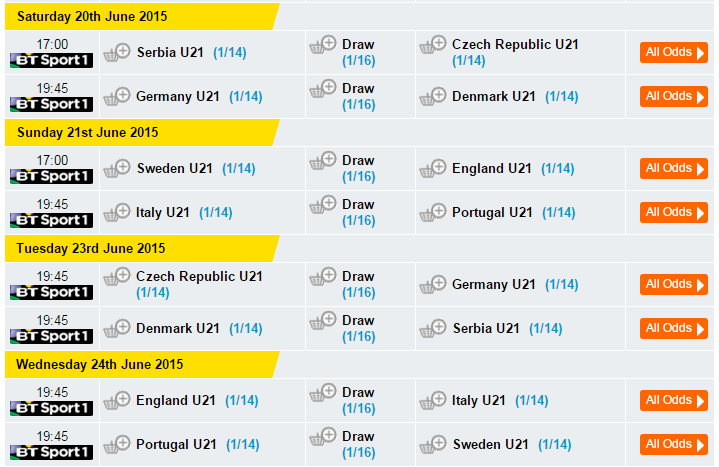Select Draw 1/16 odds for Italy vs Portugal

click(359, 221)
